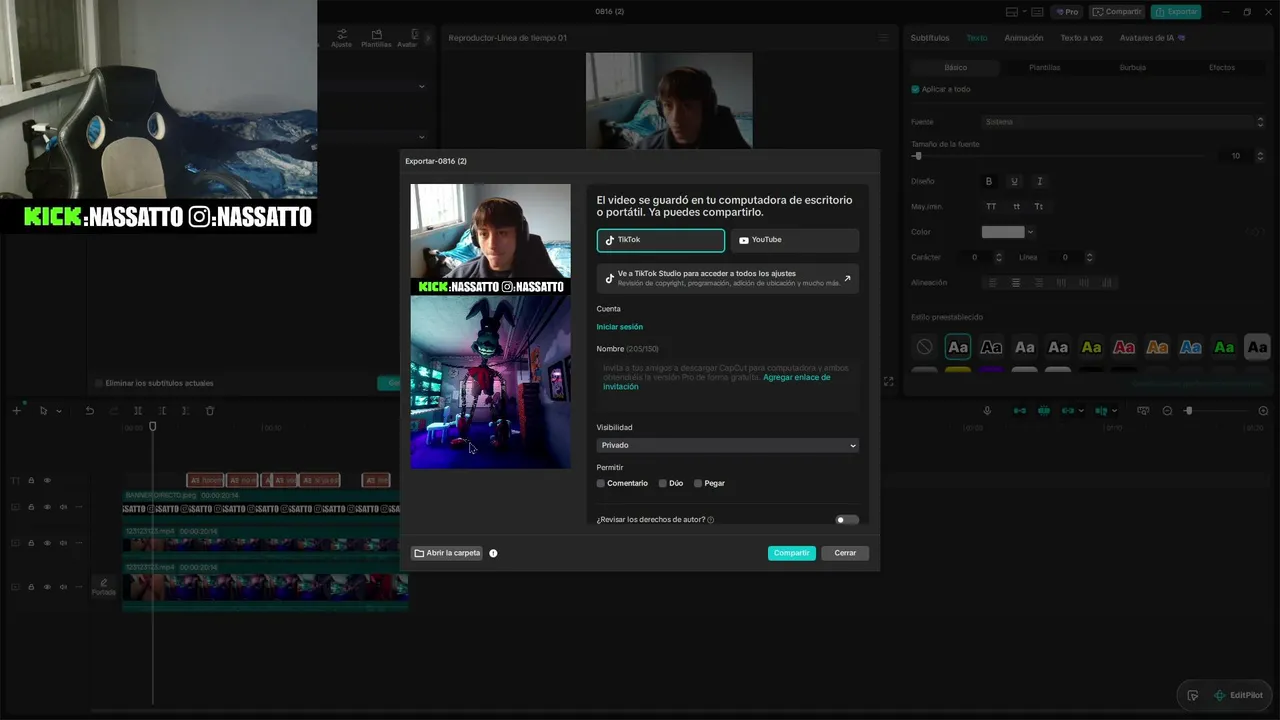Open the Texto a voz tab
1280x720 pixels.
click(x=1082, y=38)
